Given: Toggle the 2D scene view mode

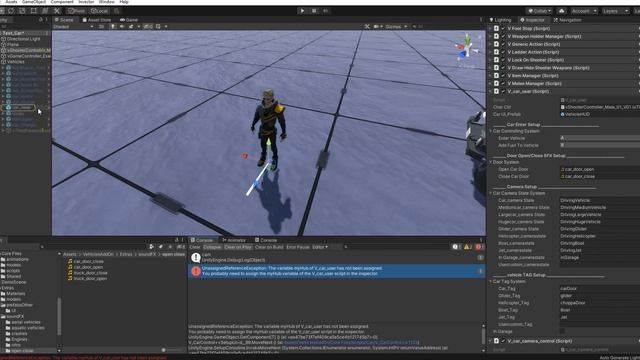Looking at the screenshot, I should [102, 27].
